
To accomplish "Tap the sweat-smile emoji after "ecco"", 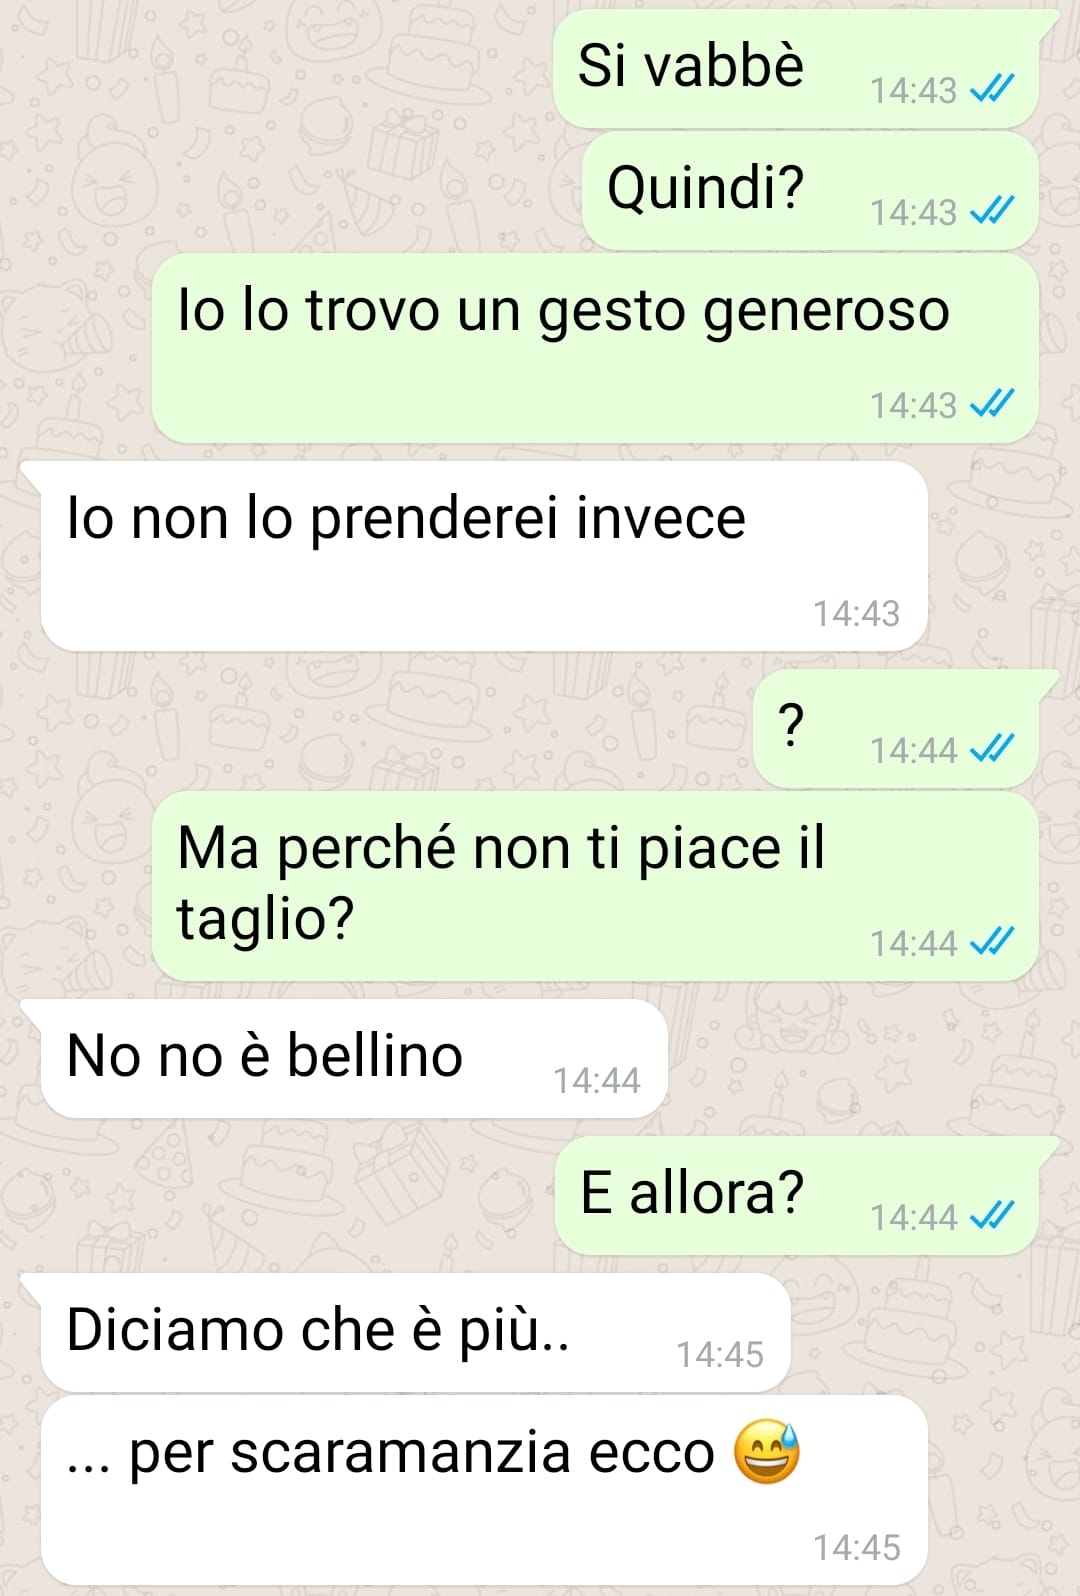I will tap(767, 1452).
